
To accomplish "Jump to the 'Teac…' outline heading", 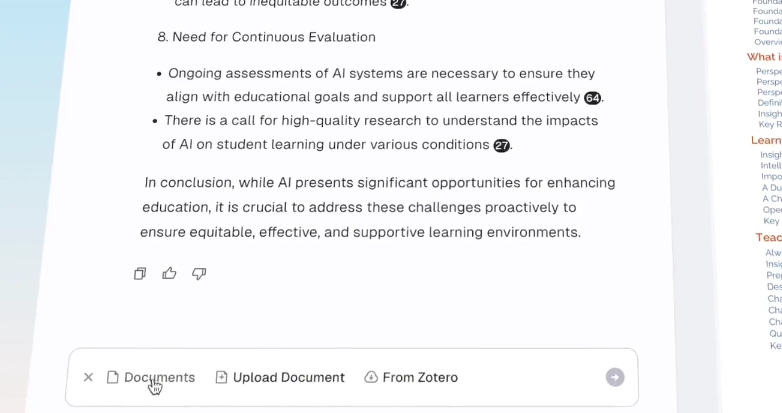I will pos(768,237).
